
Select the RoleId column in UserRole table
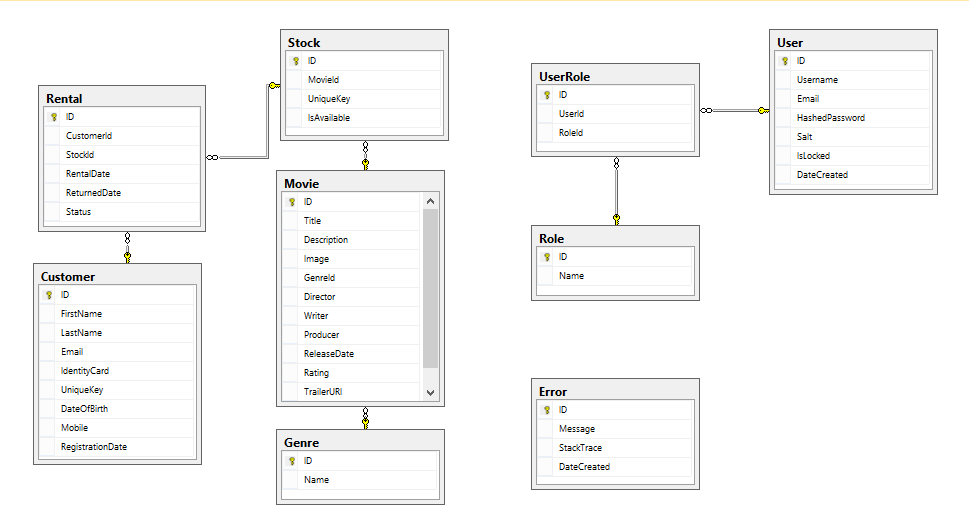click(571, 133)
